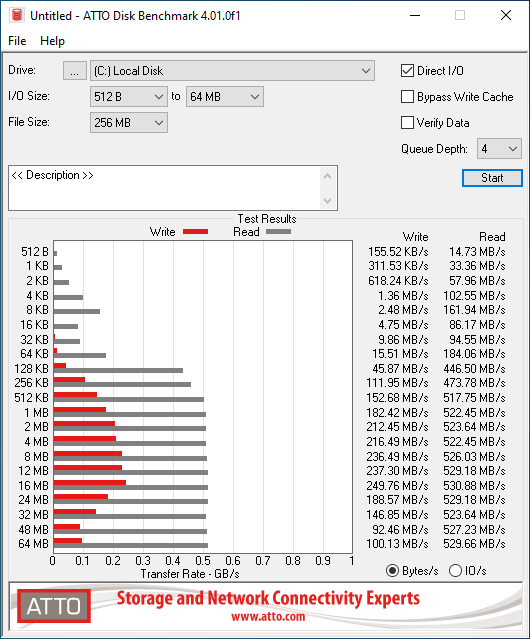Click the ATTO logo in the banner
530x639 pixels.
(54, 606)
